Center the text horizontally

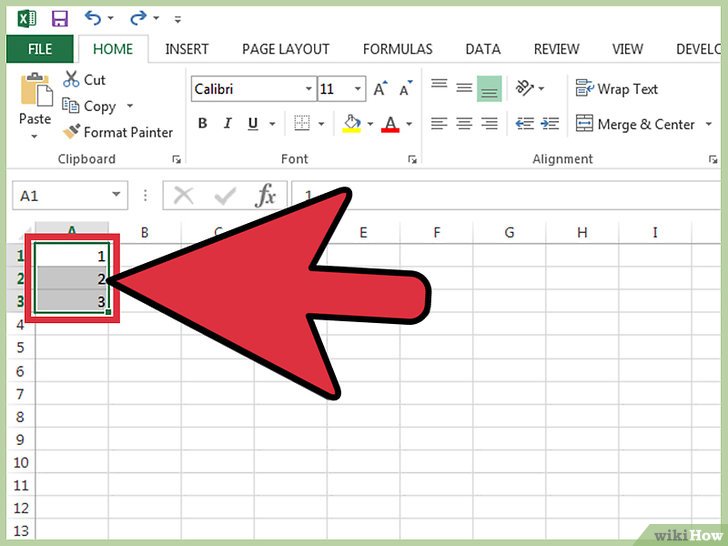(464, 123)
